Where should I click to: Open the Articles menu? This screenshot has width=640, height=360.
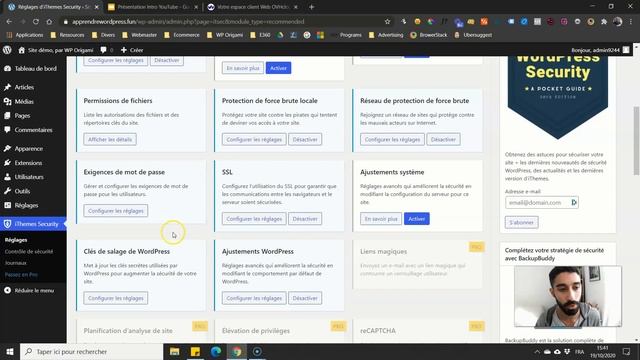click(24, 87)
